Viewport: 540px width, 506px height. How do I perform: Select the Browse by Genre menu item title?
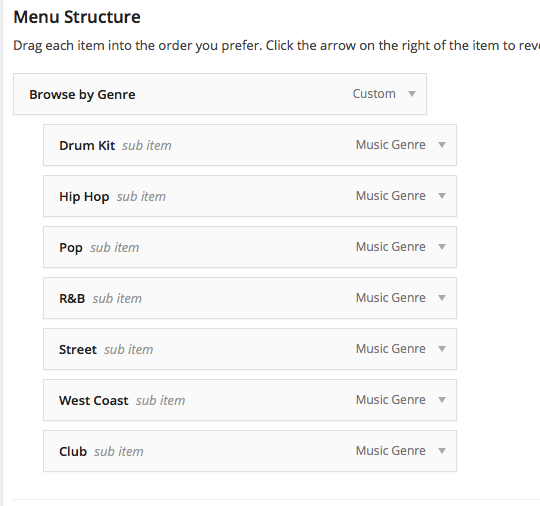[82, 95]
